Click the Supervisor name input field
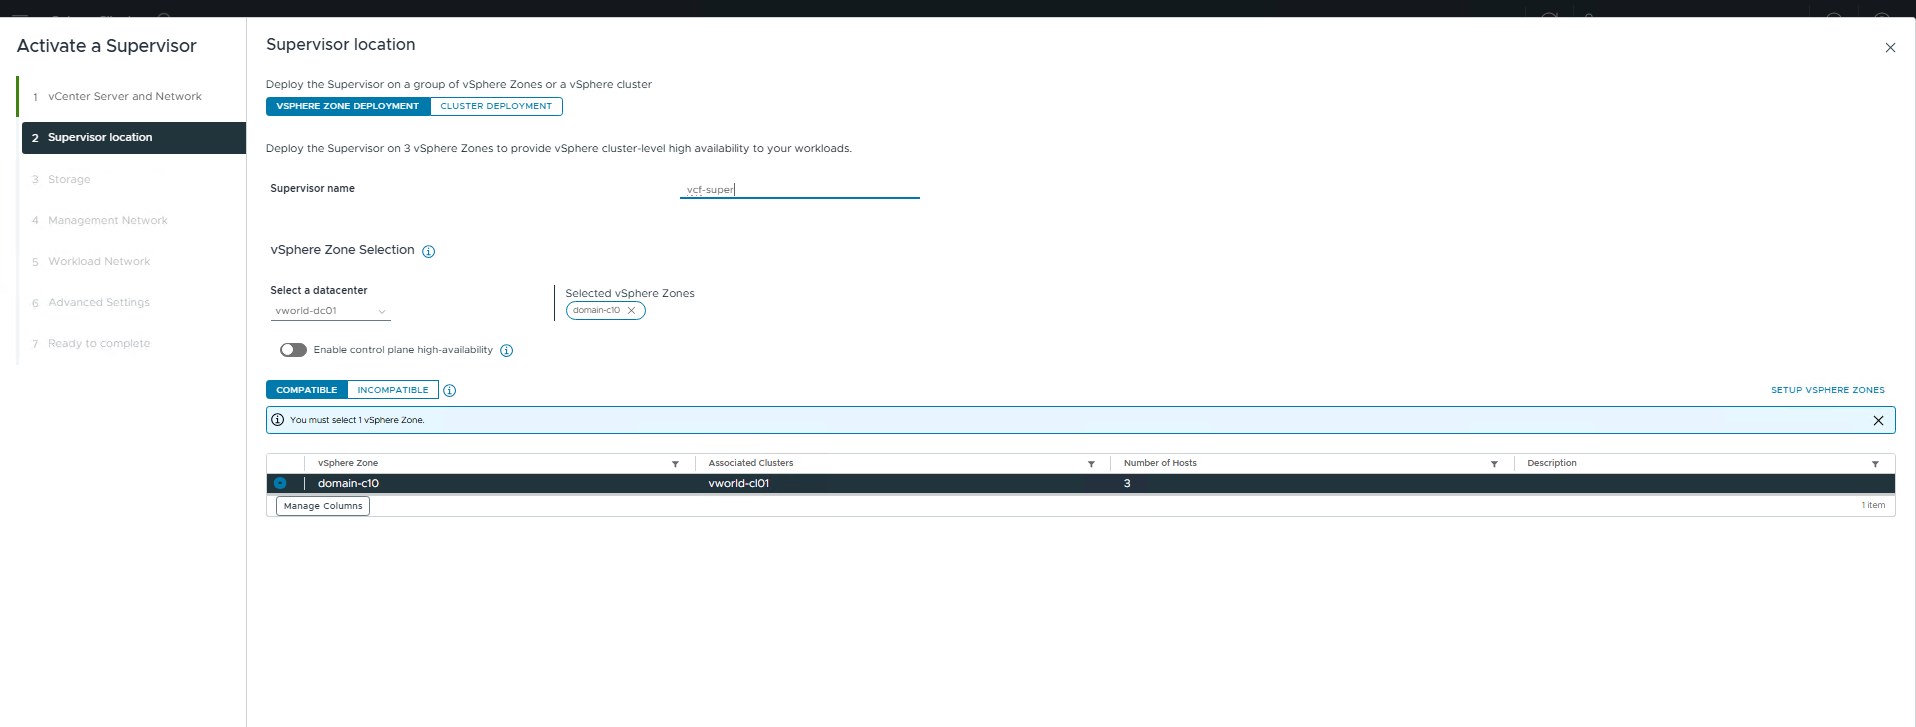This screenshot has width=1916, height=727. tap(799, 189)
